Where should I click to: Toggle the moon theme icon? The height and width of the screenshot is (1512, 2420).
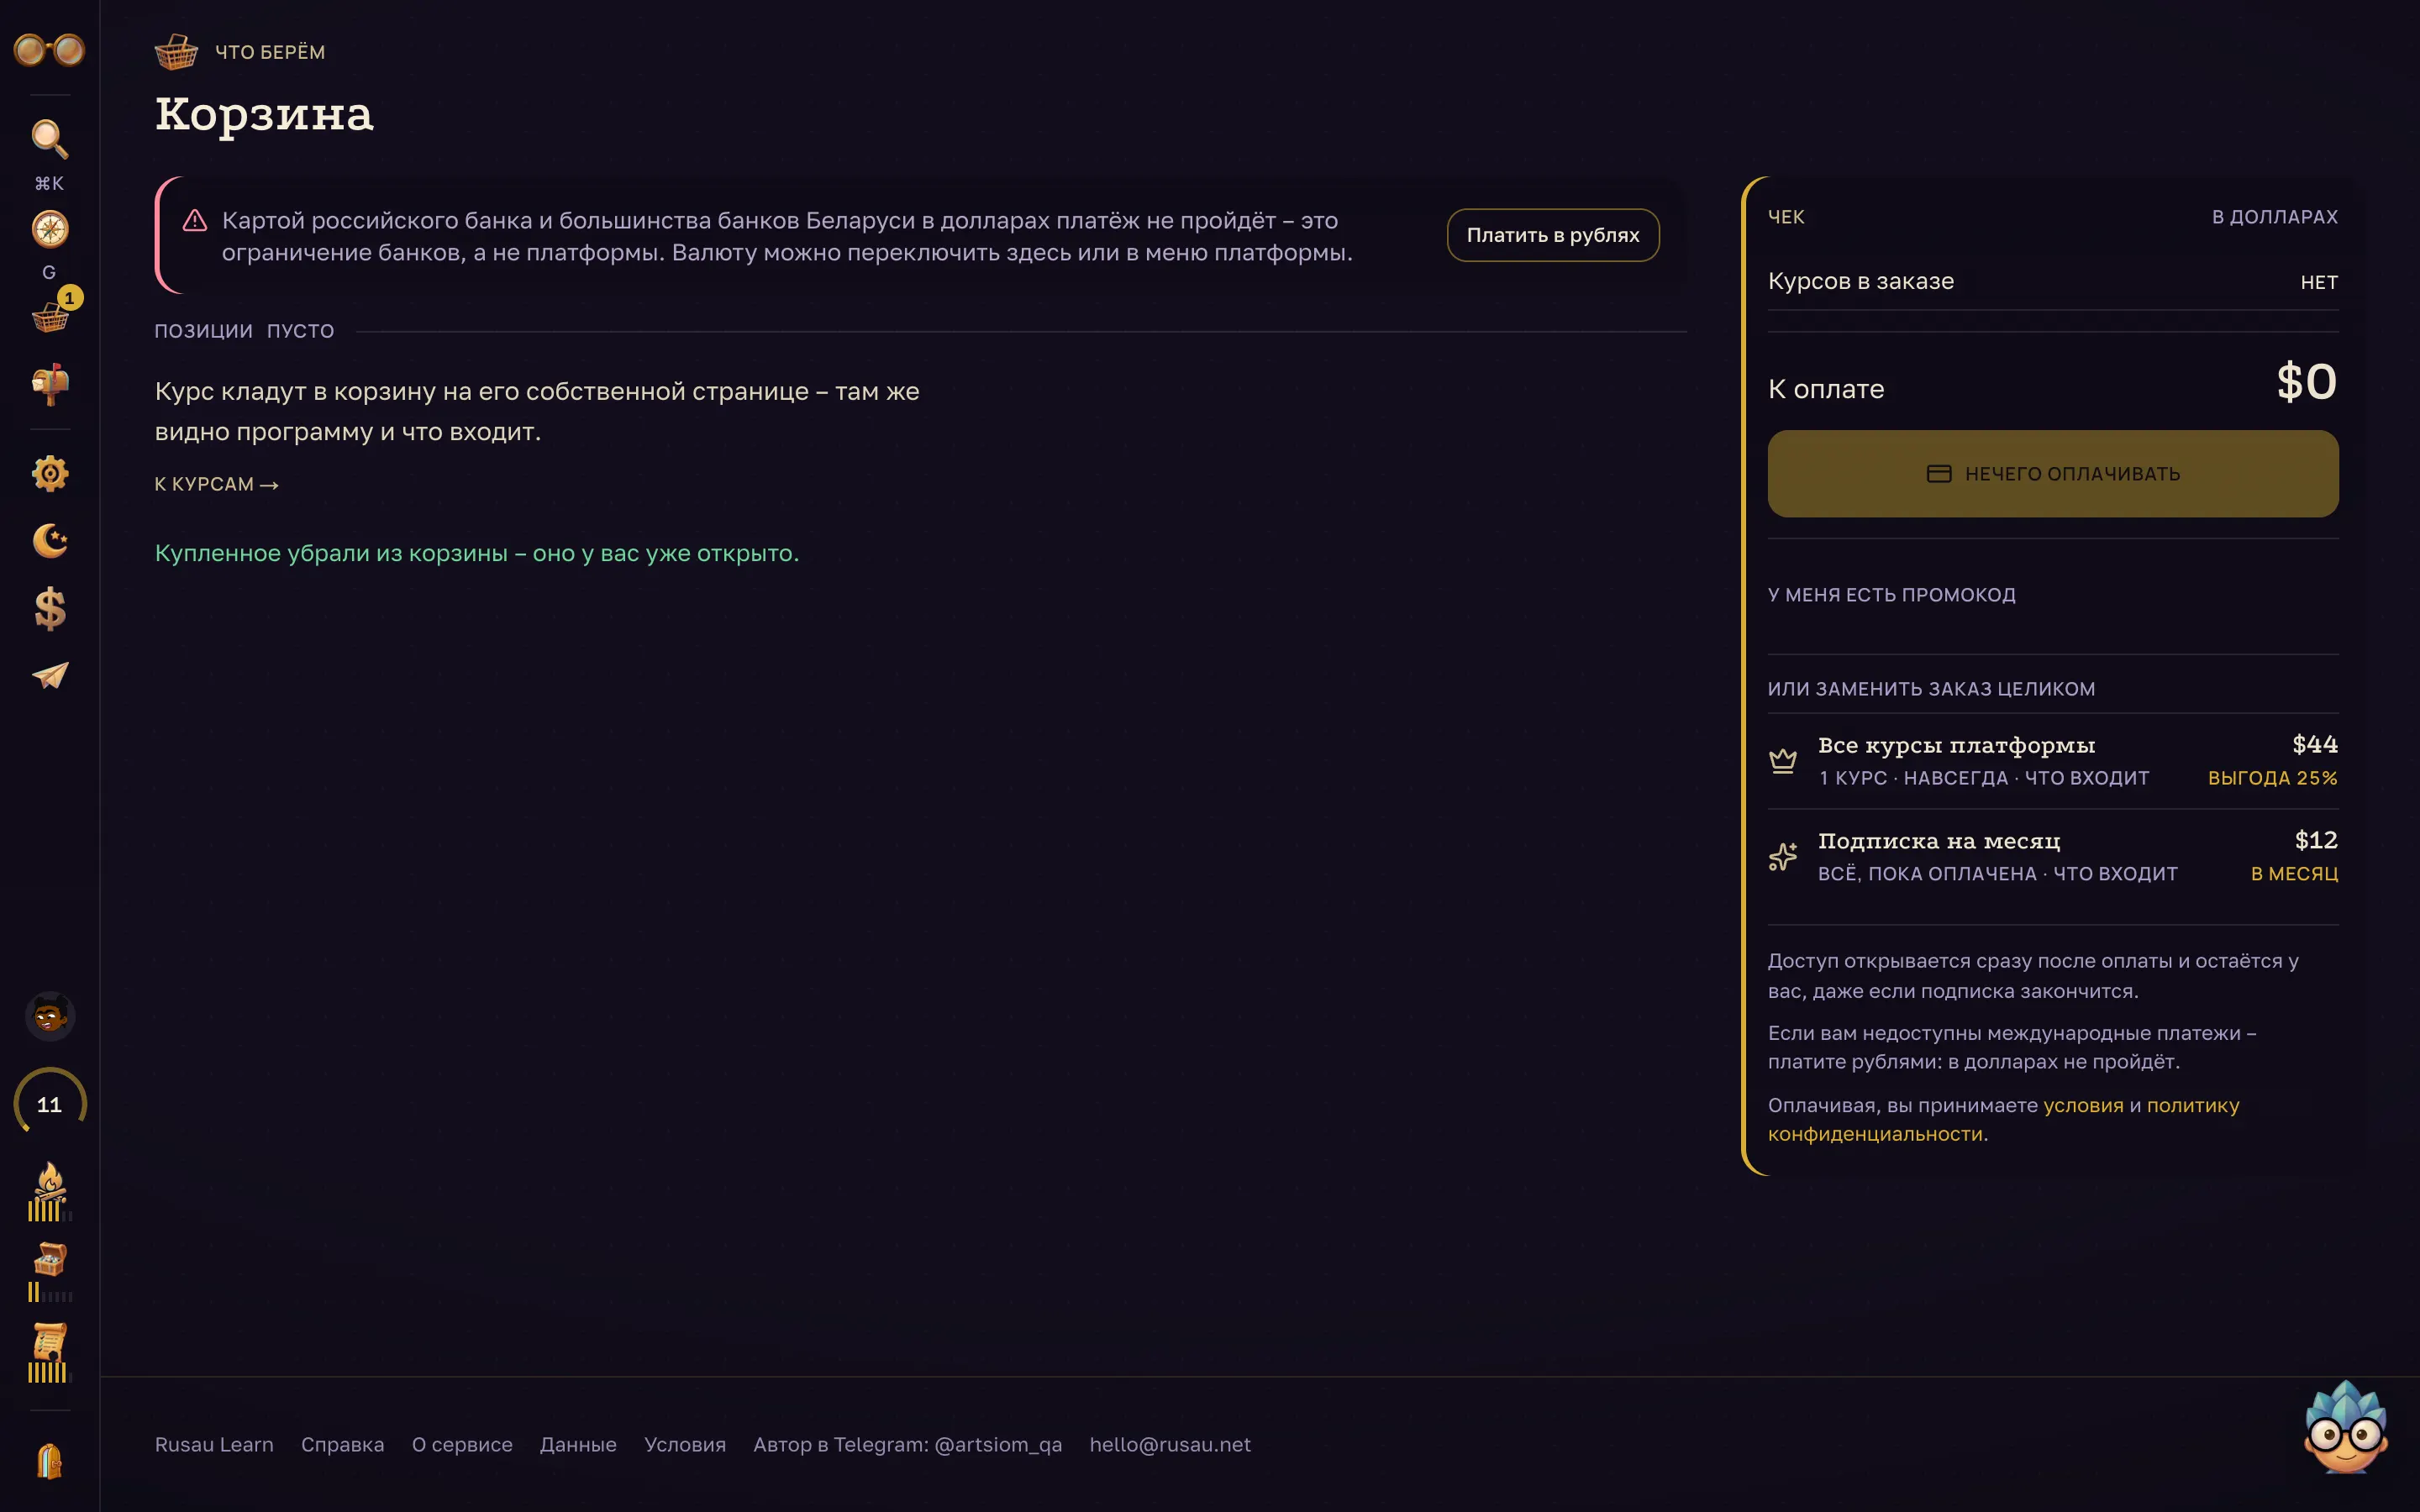pos(49,541)
